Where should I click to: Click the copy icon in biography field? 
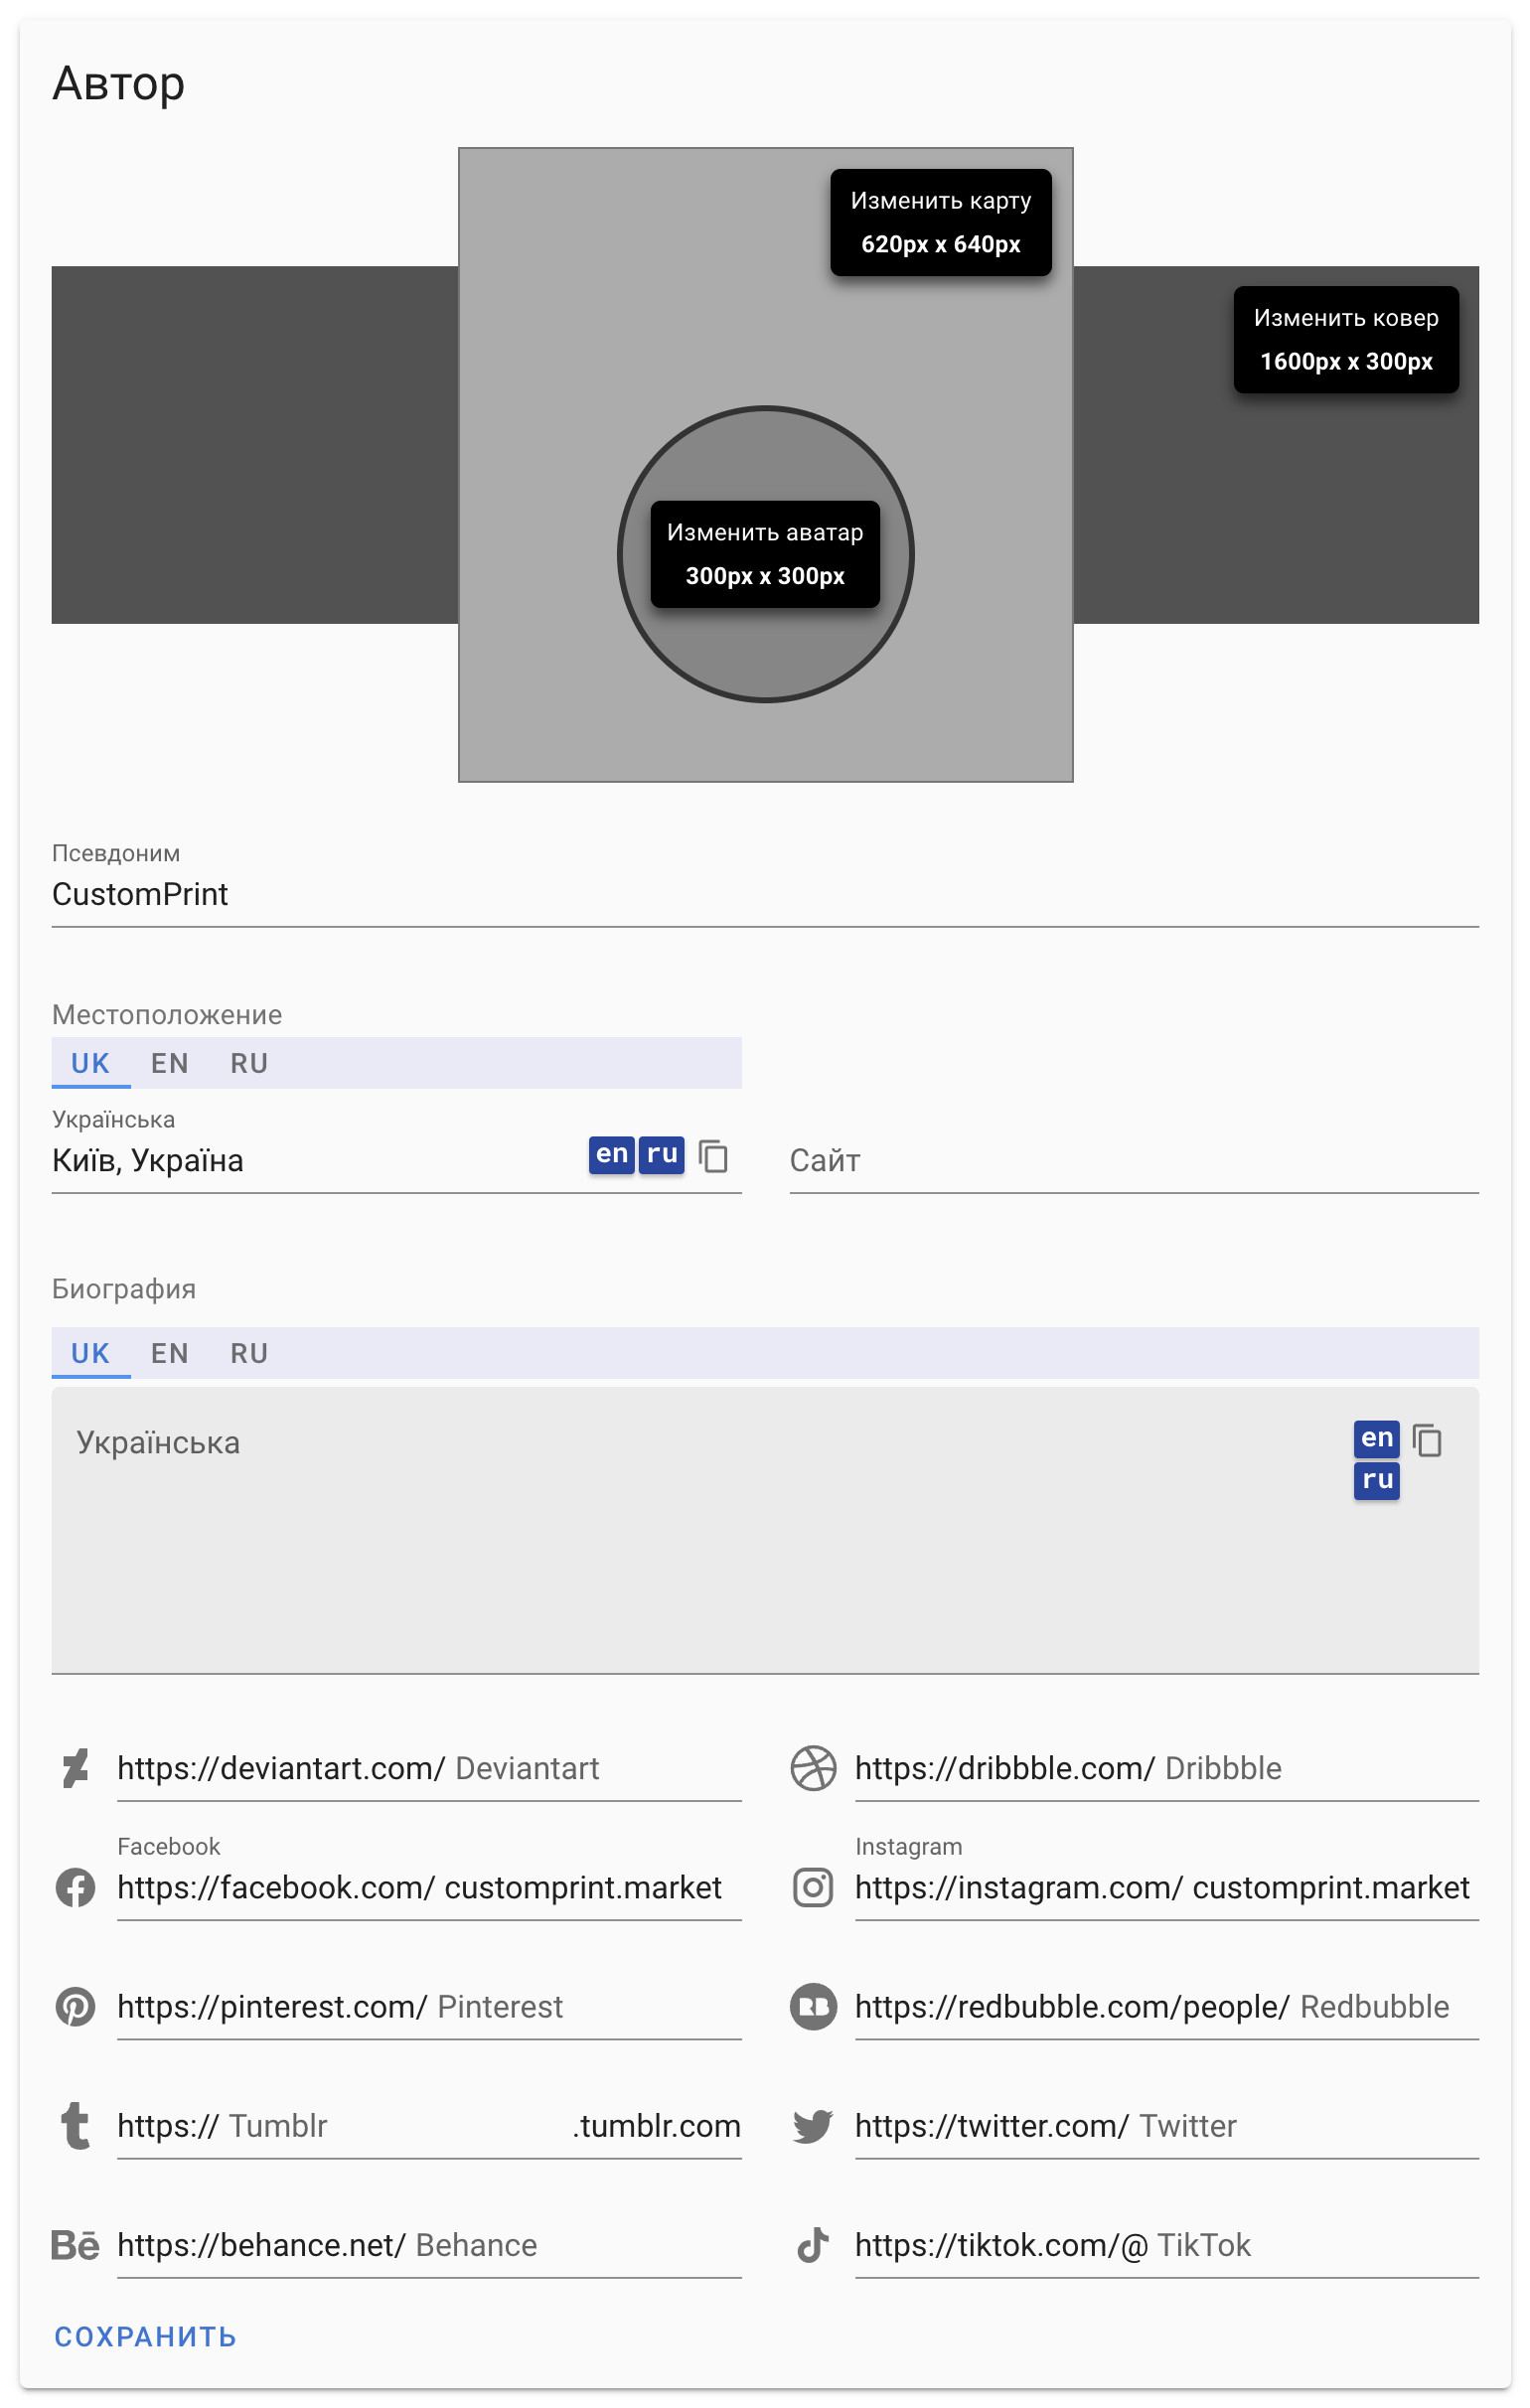click(1427, 1439)
